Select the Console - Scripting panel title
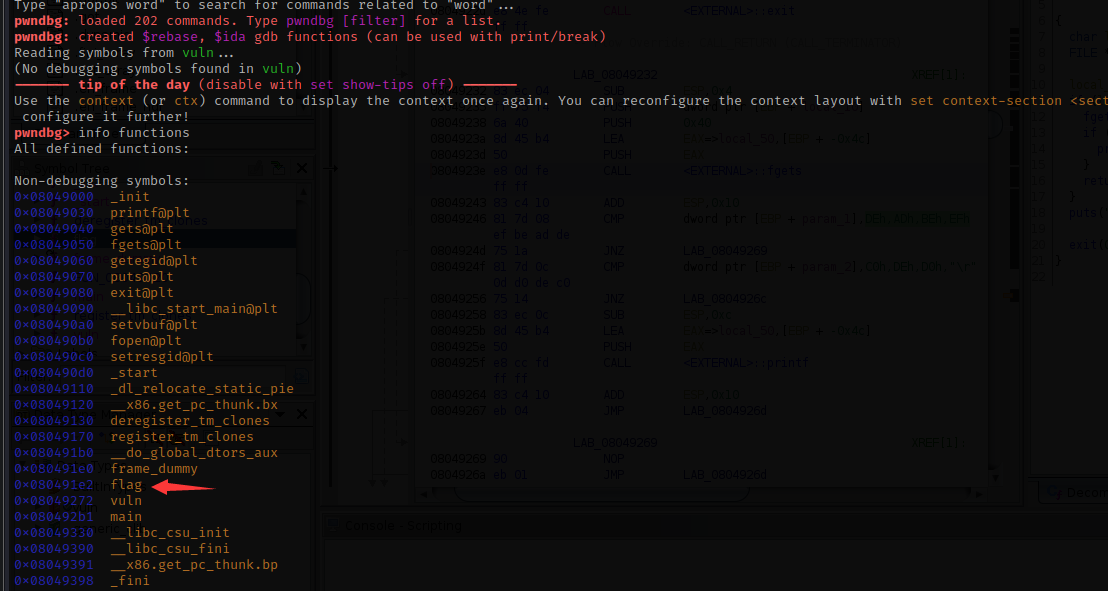1108x591 pixels. pyautogui.click(x=403, y=526)
